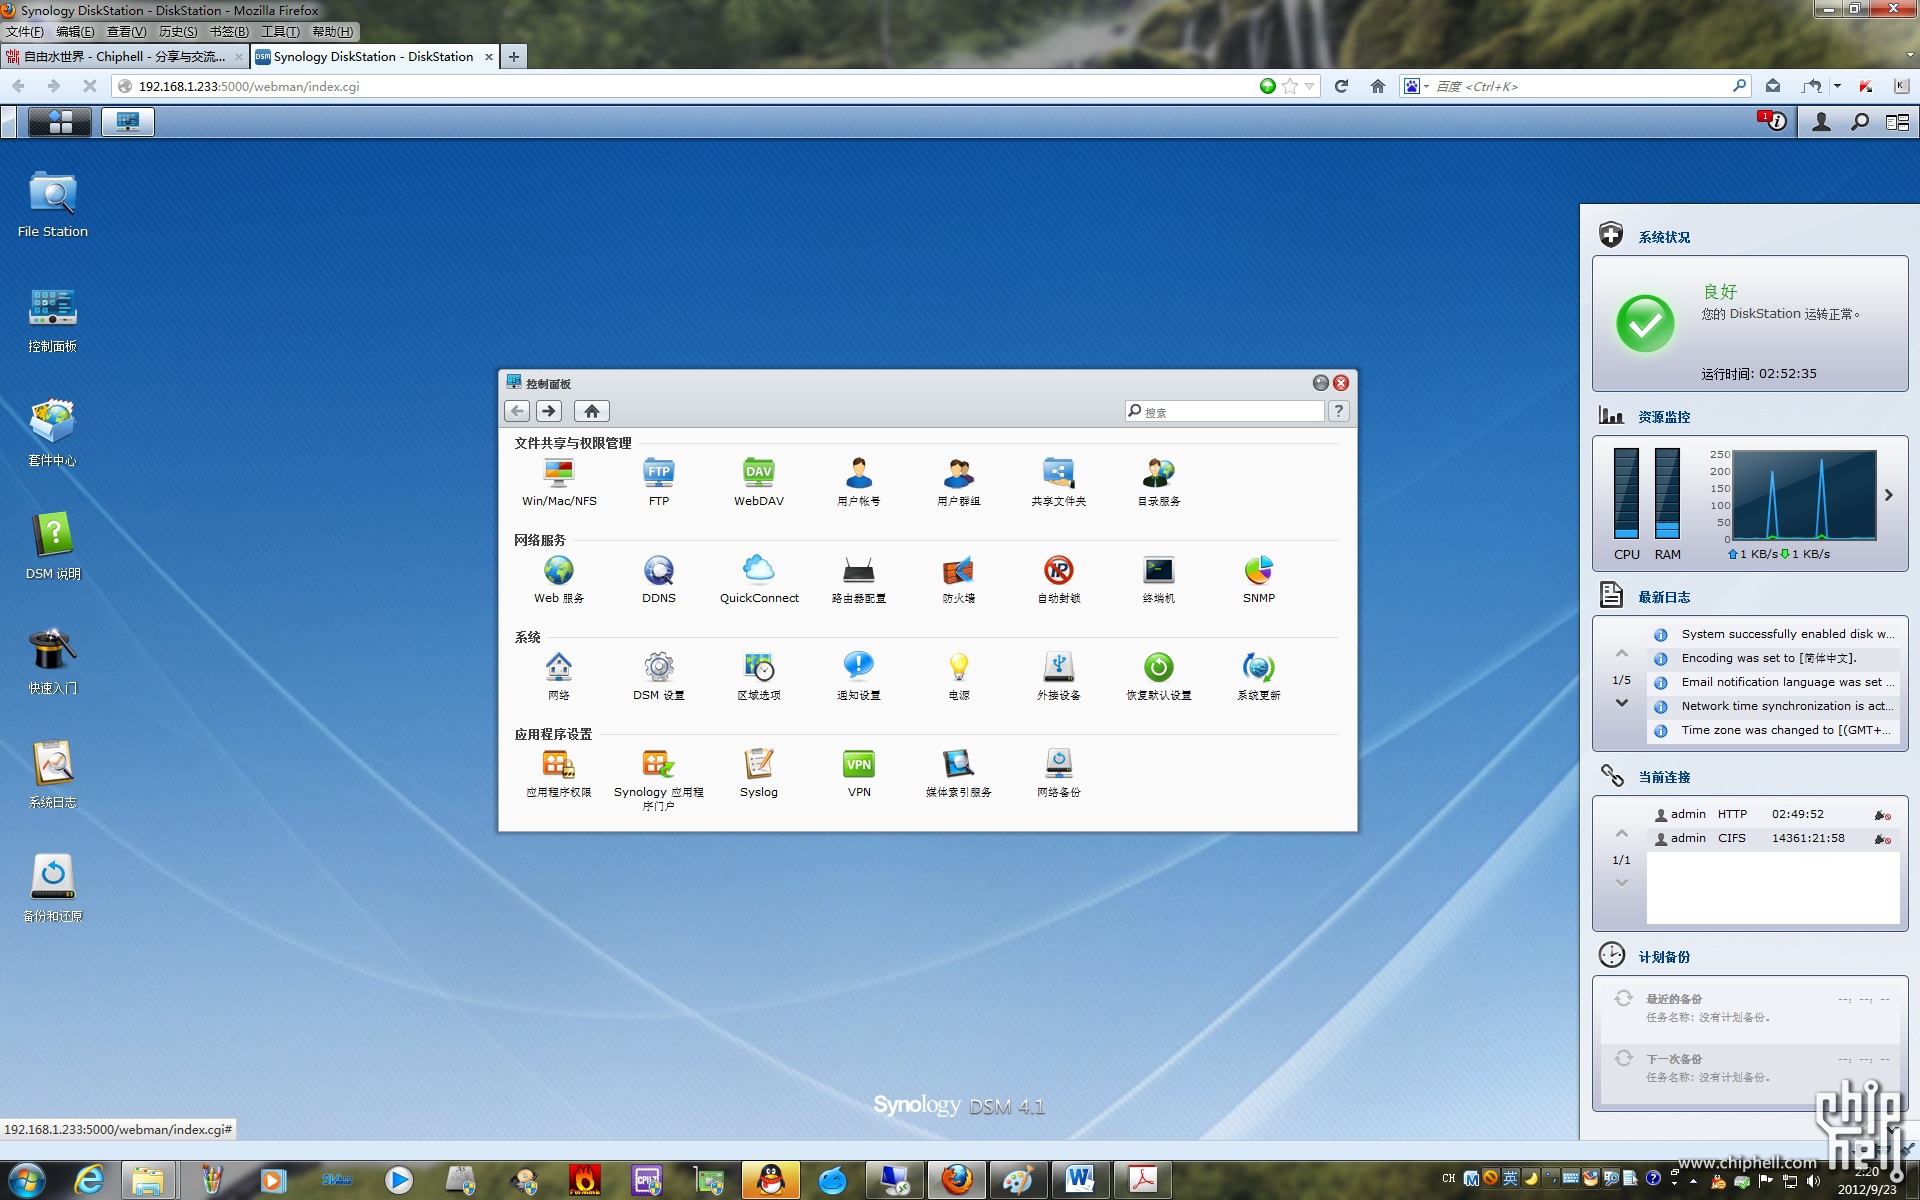Open Web 服务 settings

click(559, 579)
